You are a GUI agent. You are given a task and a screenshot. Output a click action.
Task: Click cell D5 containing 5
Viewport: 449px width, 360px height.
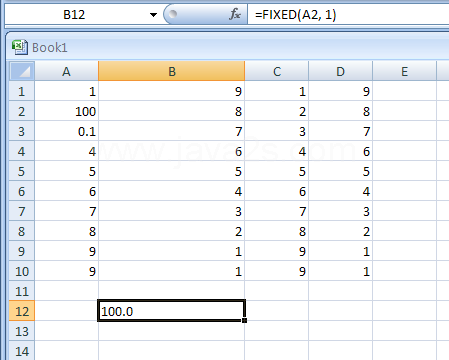point(340,171)
